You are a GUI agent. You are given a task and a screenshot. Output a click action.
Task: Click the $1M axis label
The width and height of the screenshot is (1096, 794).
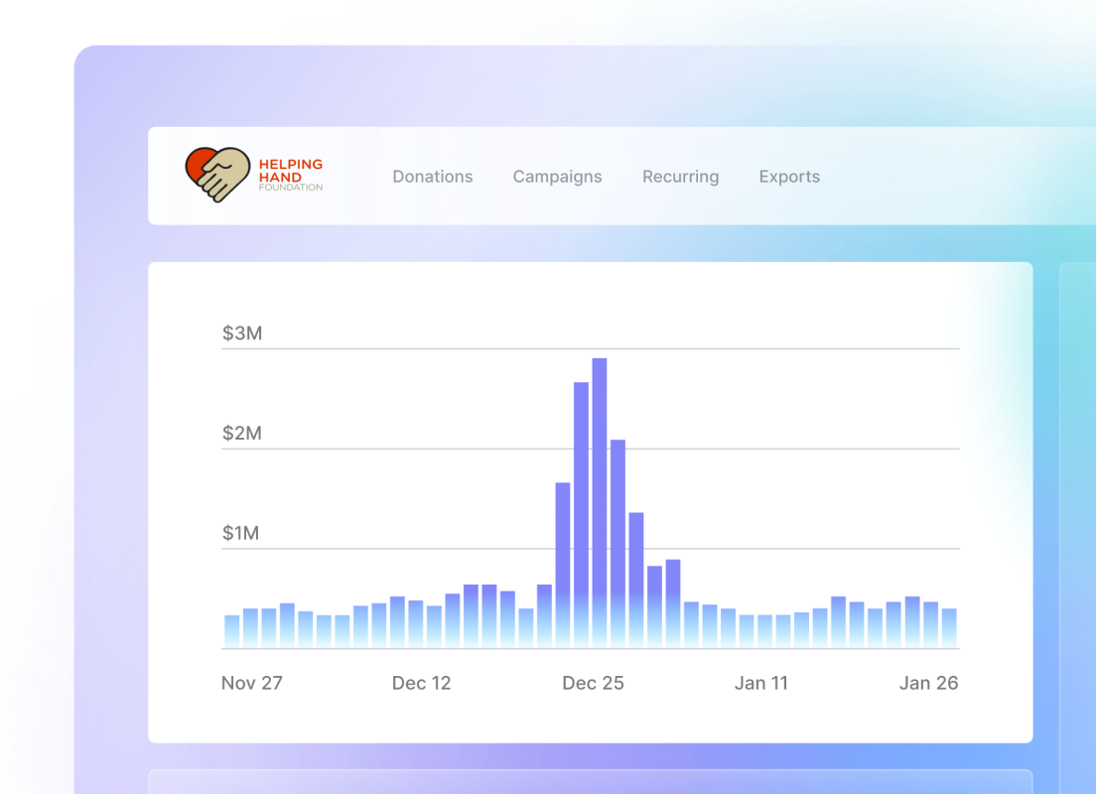pos(241,533)
